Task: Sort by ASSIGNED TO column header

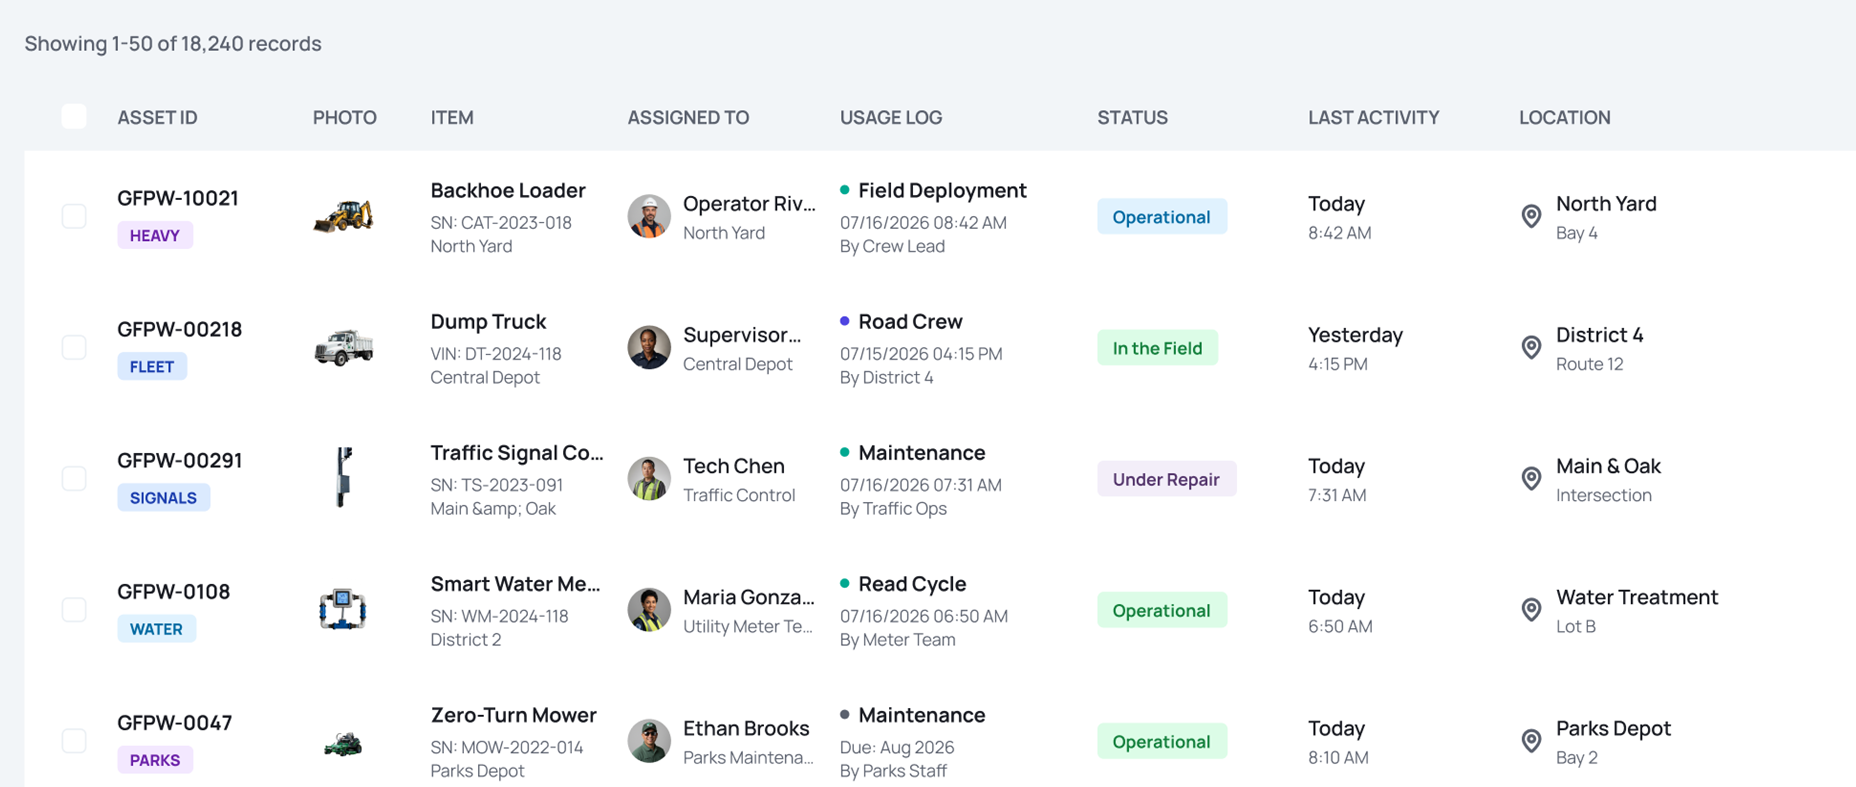Action: (688, 117)
